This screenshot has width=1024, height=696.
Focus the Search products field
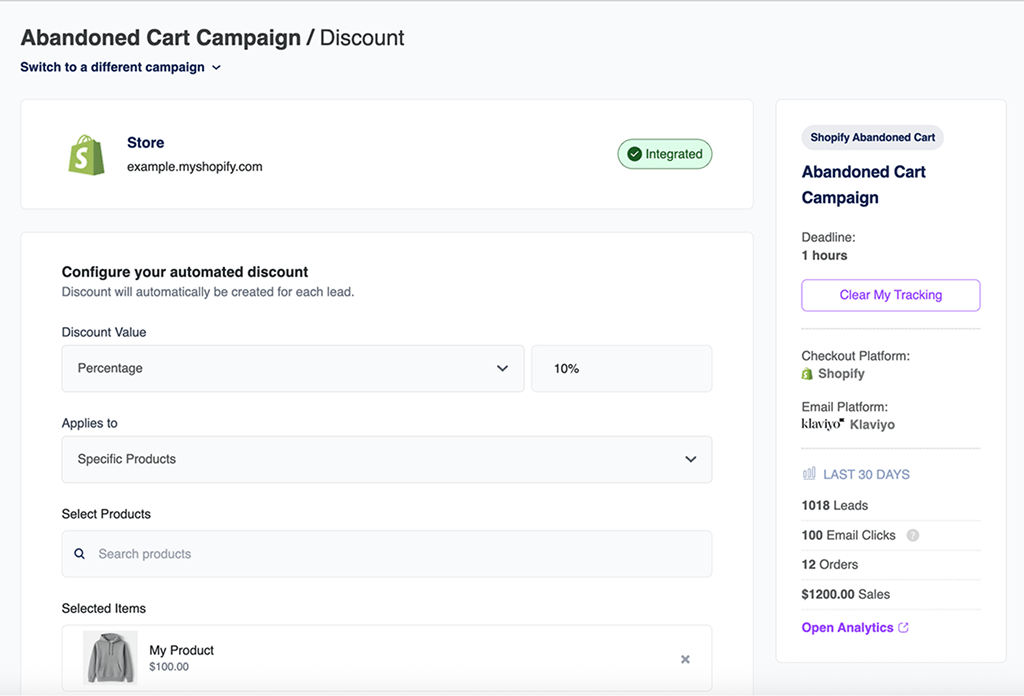pos(400,554)
